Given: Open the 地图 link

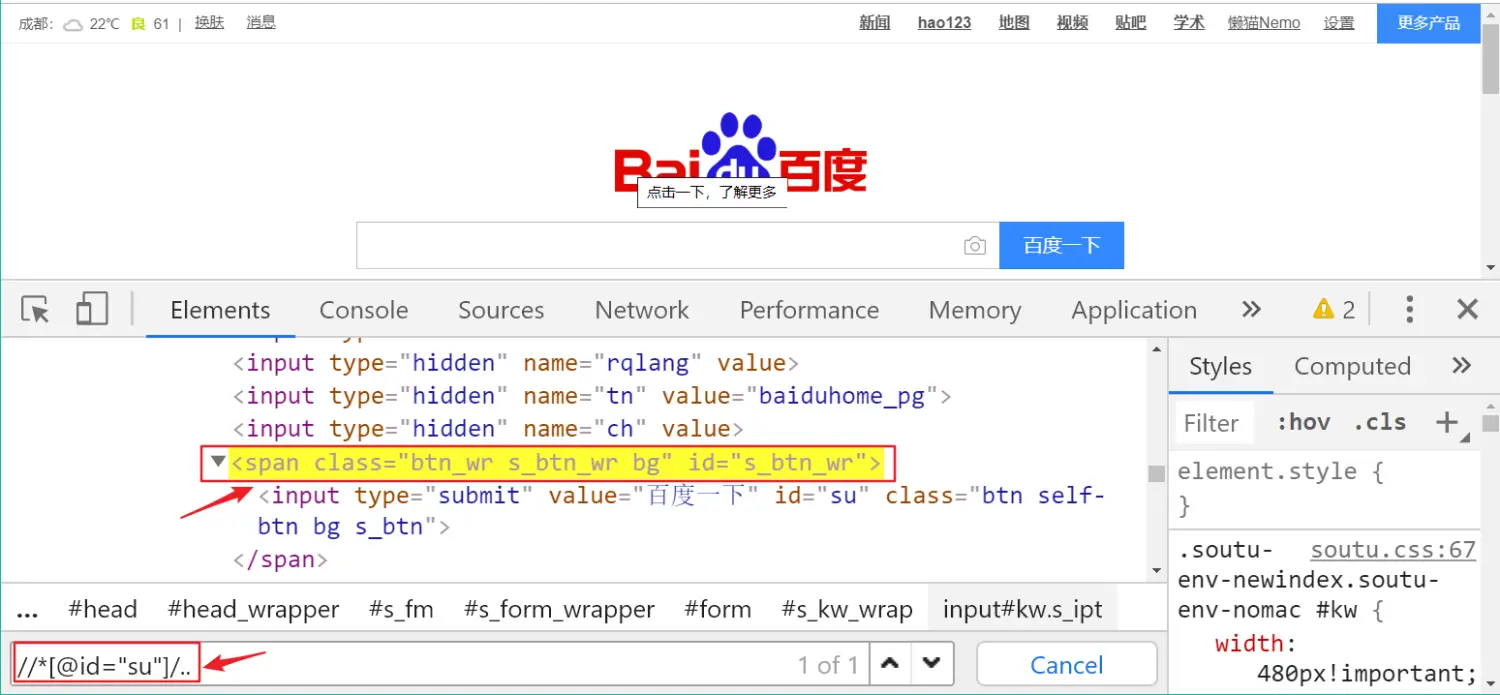Looking at the screenshot, I should [x=1014, y=23].
